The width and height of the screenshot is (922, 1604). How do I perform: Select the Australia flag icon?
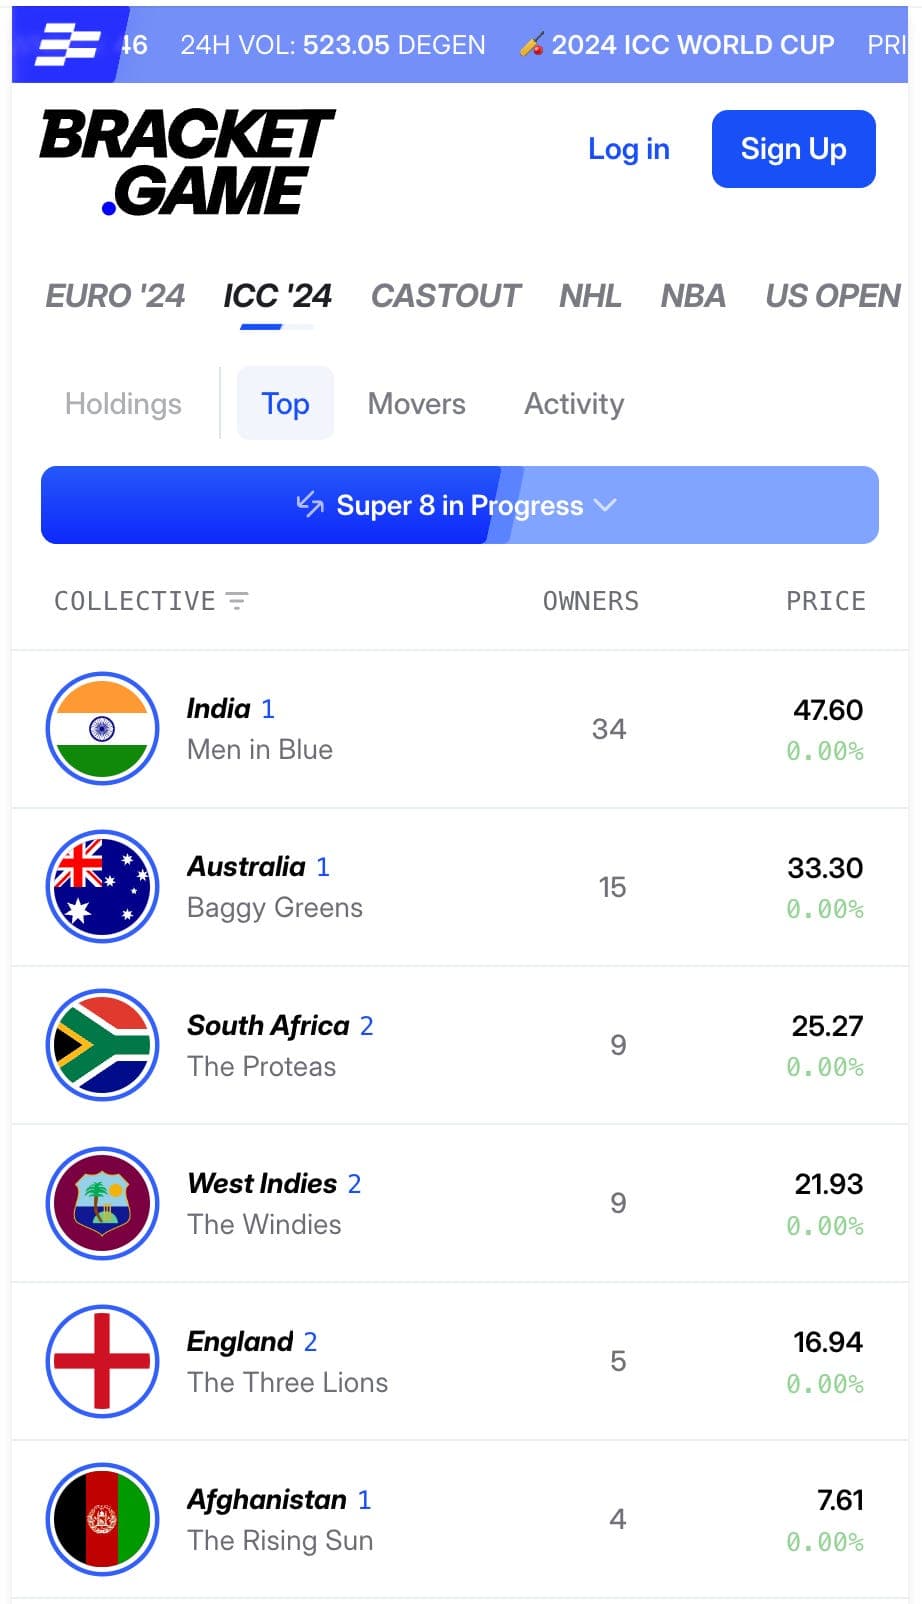[x=103, y=887]
